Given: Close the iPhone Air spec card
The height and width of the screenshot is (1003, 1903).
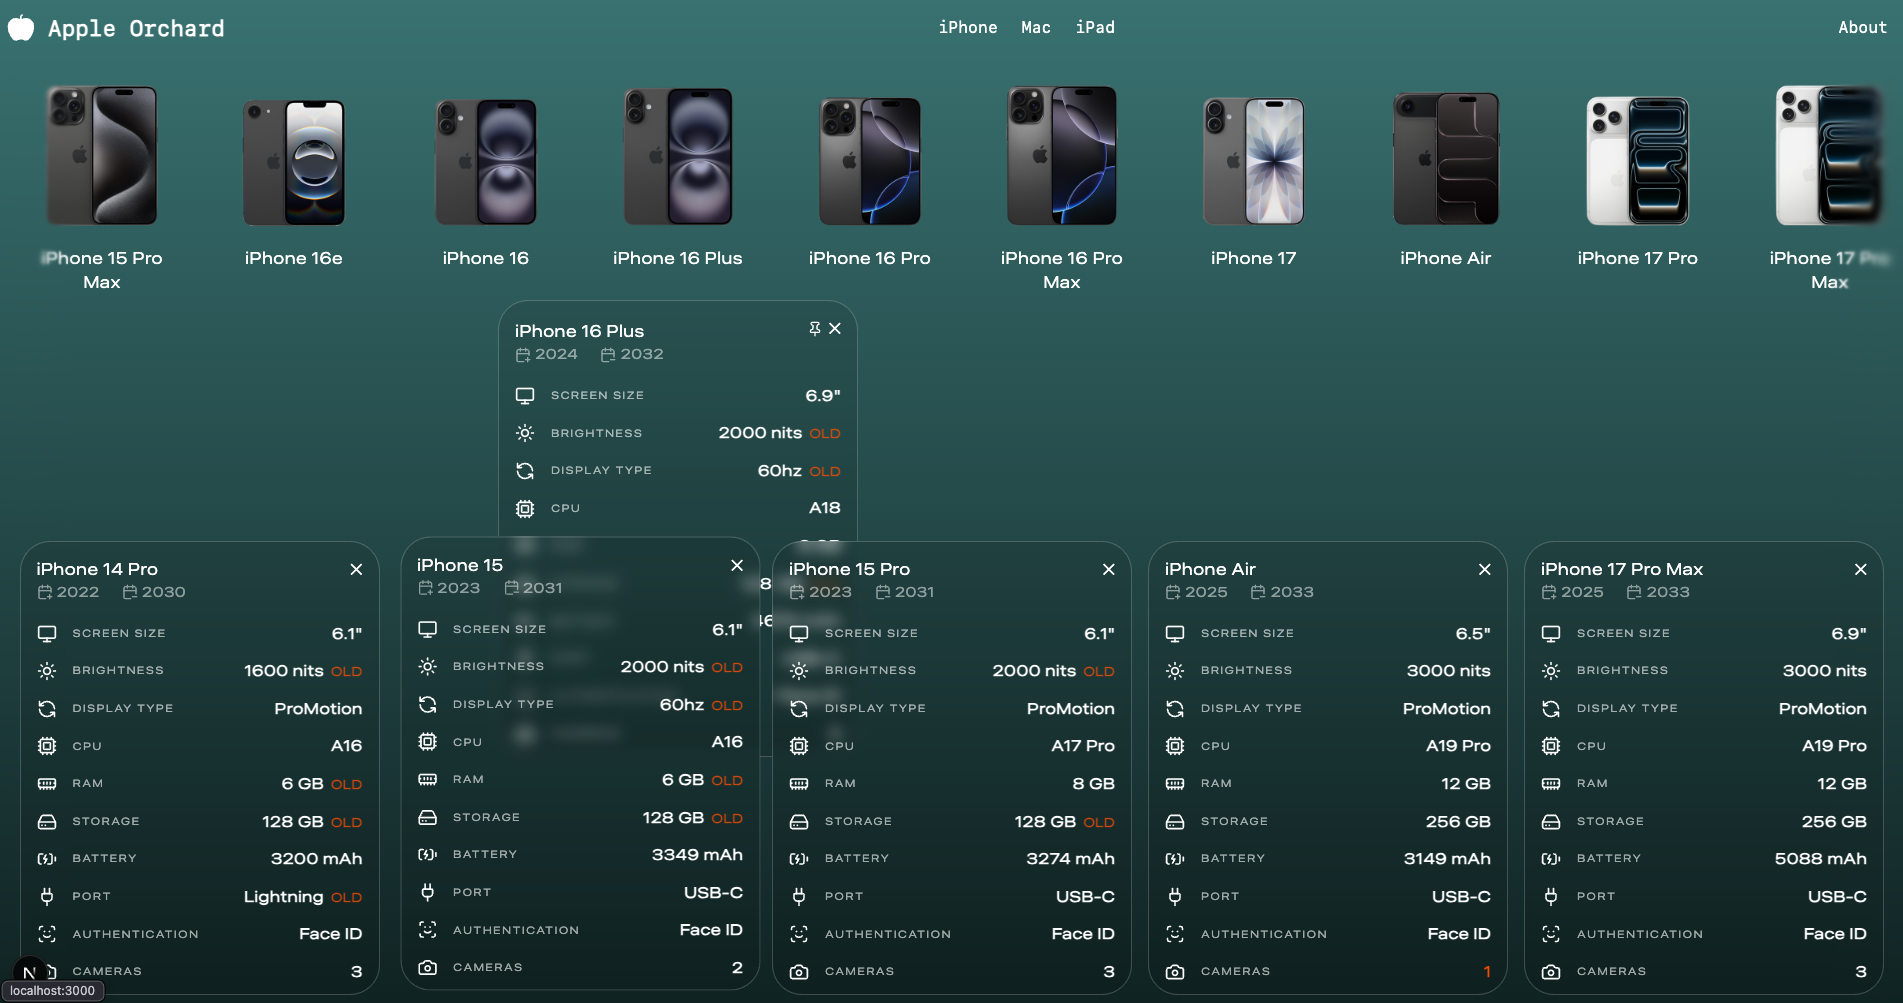Looking at the screenshot, I should tap(1484, 569).
